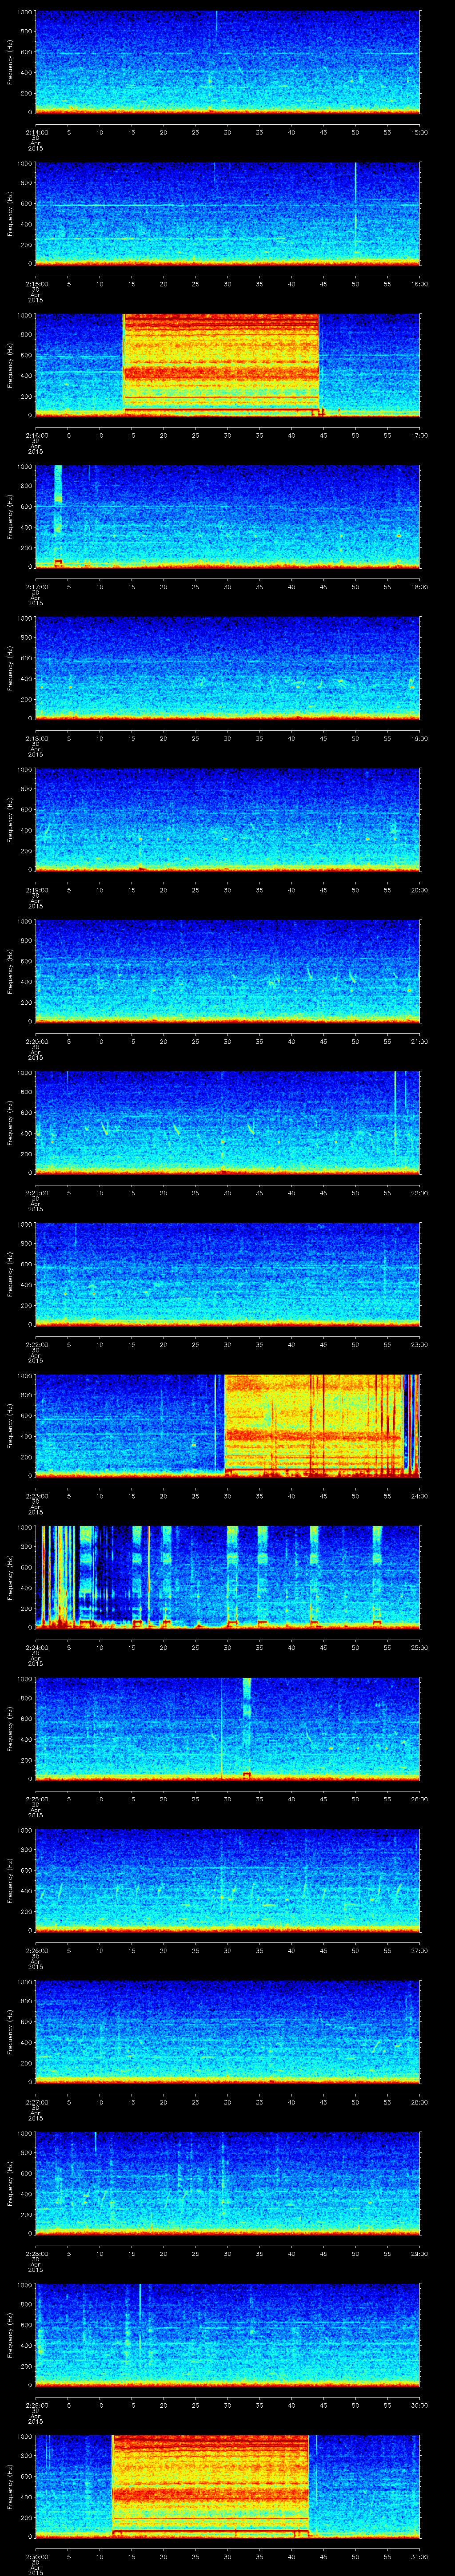455x2576 pixels.
Task: Select the 2:23:00 timestamp label
Action: tap(35, 1495)
